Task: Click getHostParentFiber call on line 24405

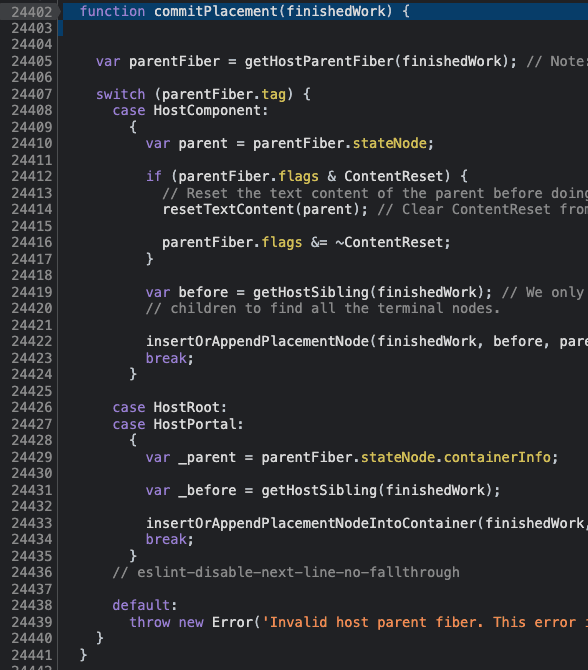Action: tap(319, 61)
